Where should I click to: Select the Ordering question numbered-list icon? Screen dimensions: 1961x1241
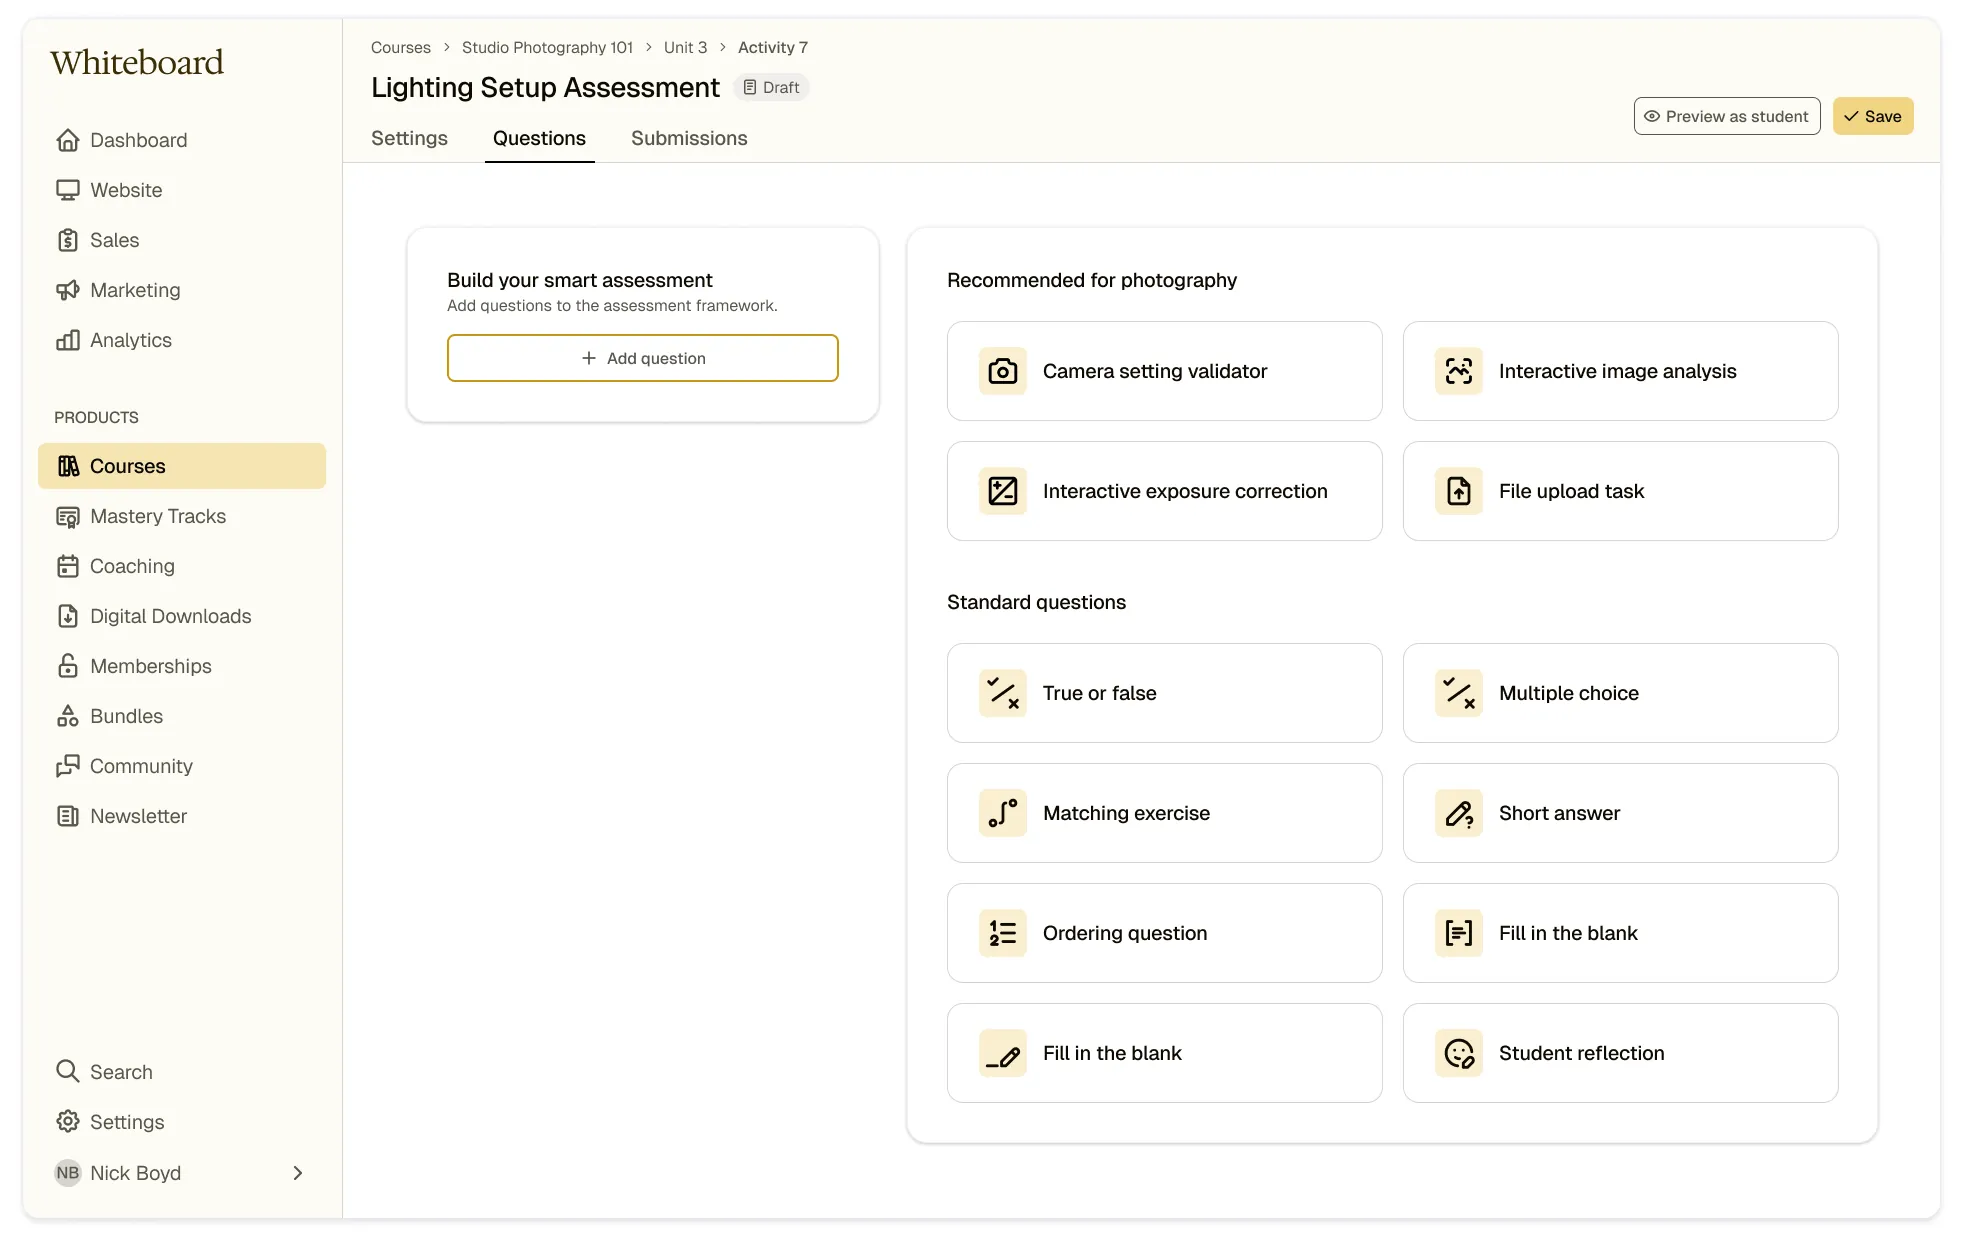pyautogui.click(x=1002, y=933)
